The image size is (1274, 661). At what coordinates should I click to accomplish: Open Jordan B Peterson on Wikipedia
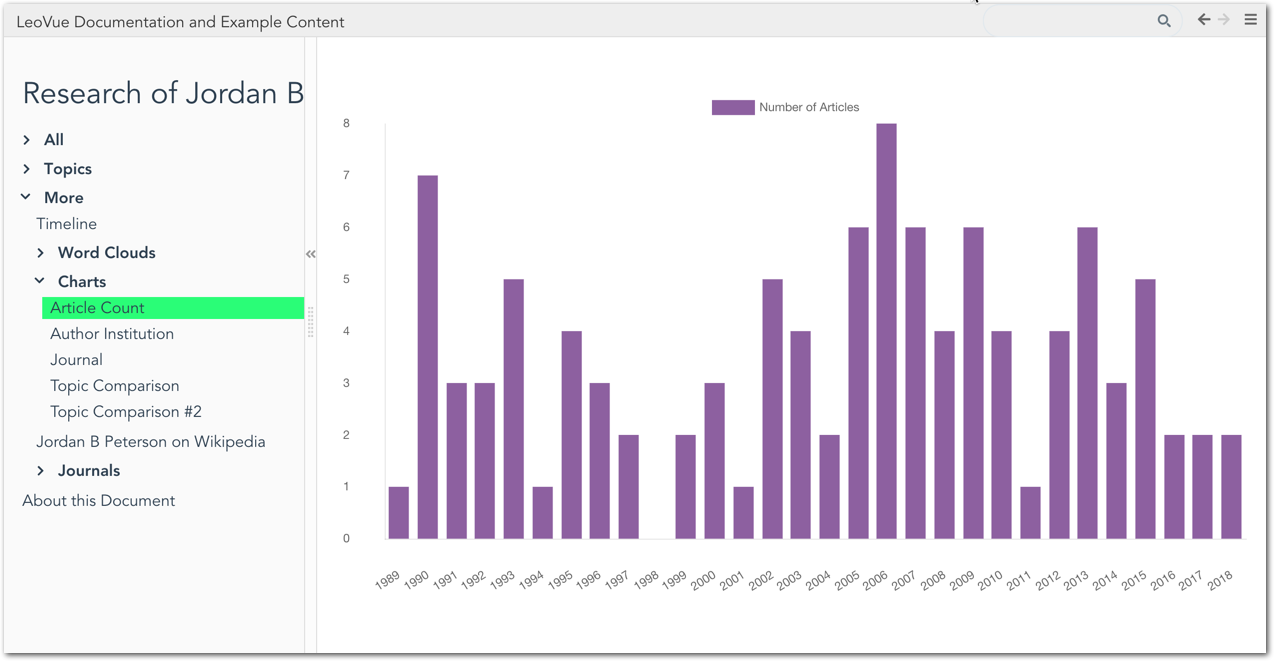(x=150, y=442)
